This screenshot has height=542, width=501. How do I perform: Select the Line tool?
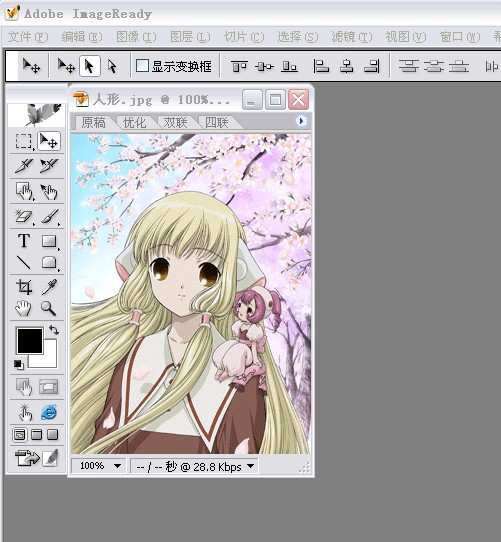click(24, 262)
